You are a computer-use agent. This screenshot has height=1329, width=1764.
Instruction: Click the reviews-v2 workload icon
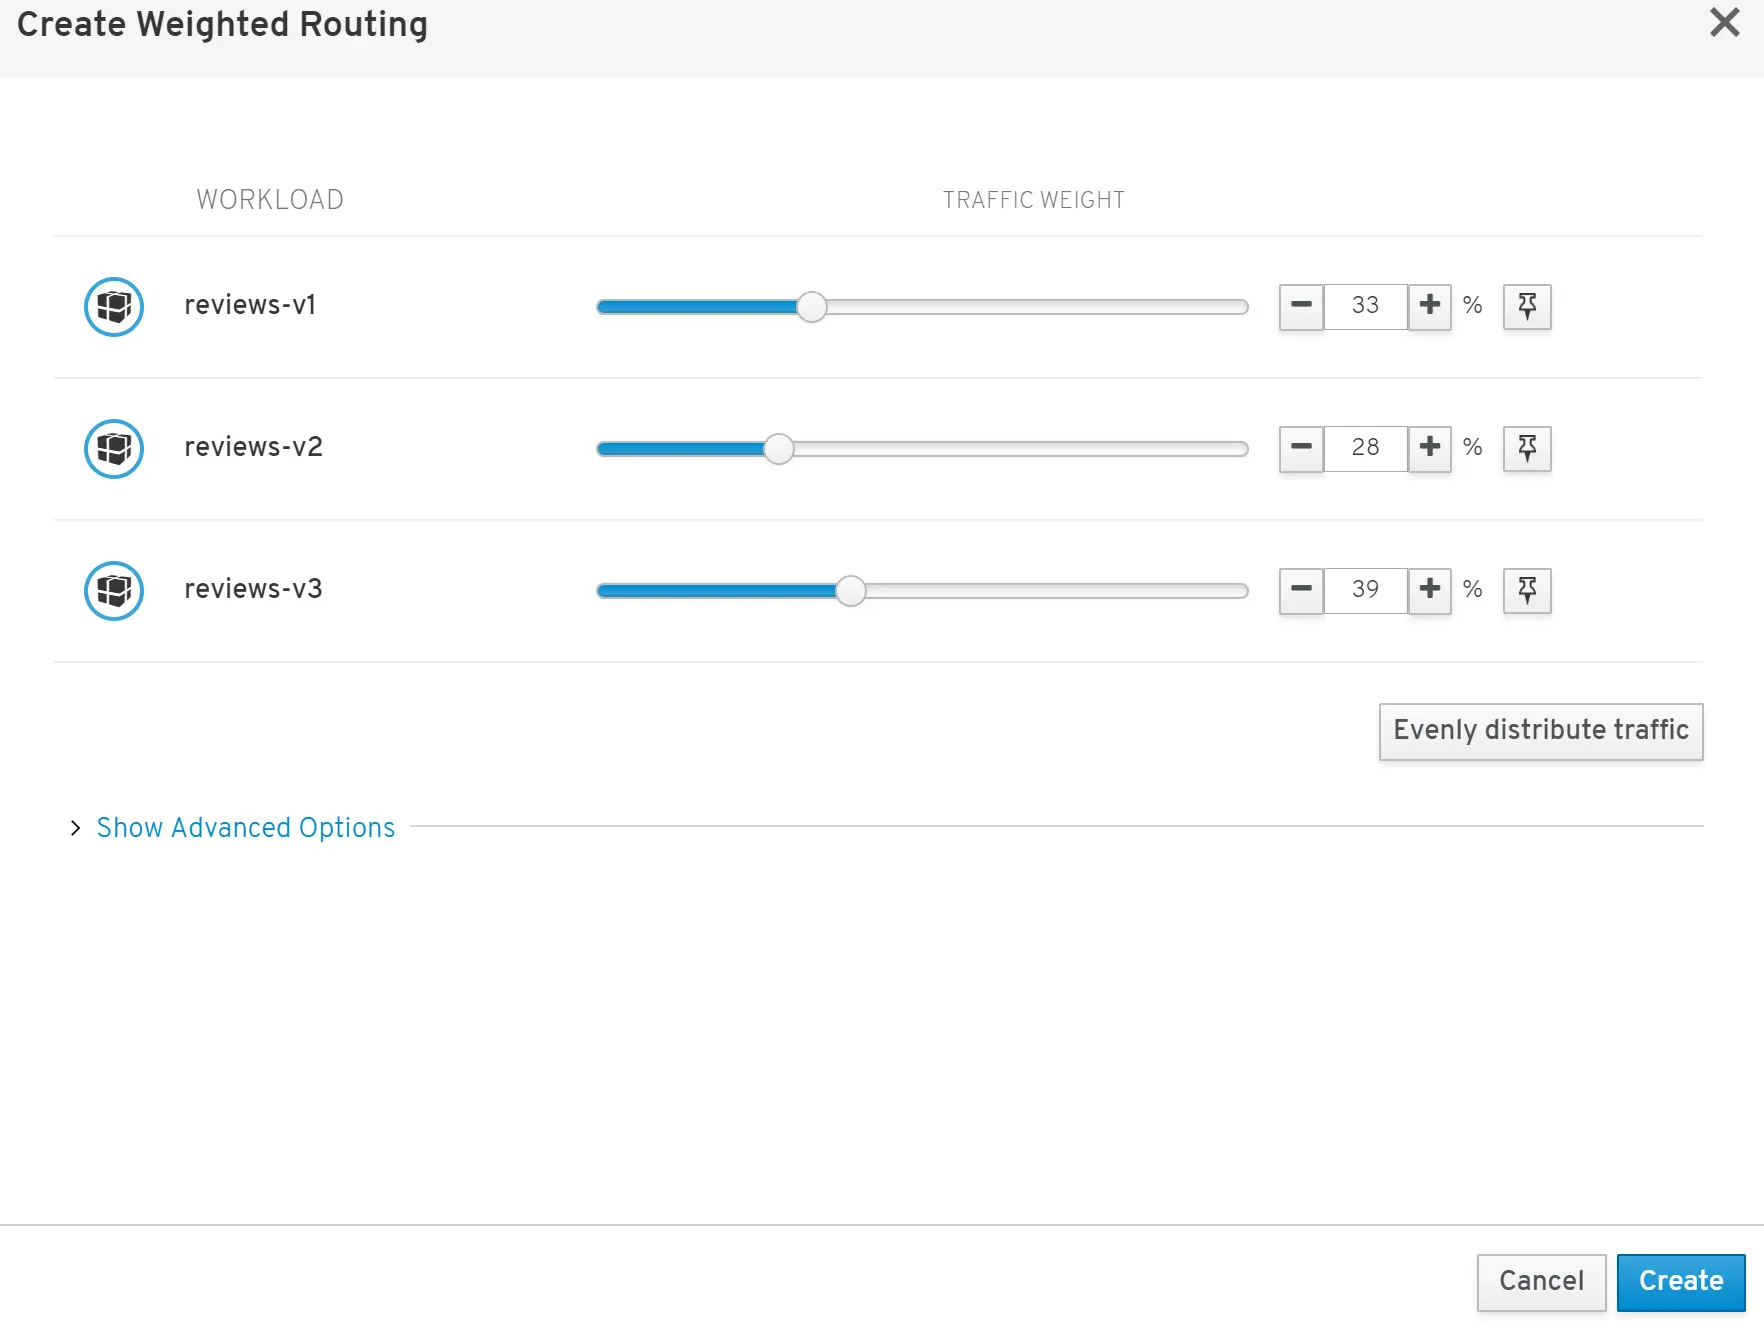114,449
